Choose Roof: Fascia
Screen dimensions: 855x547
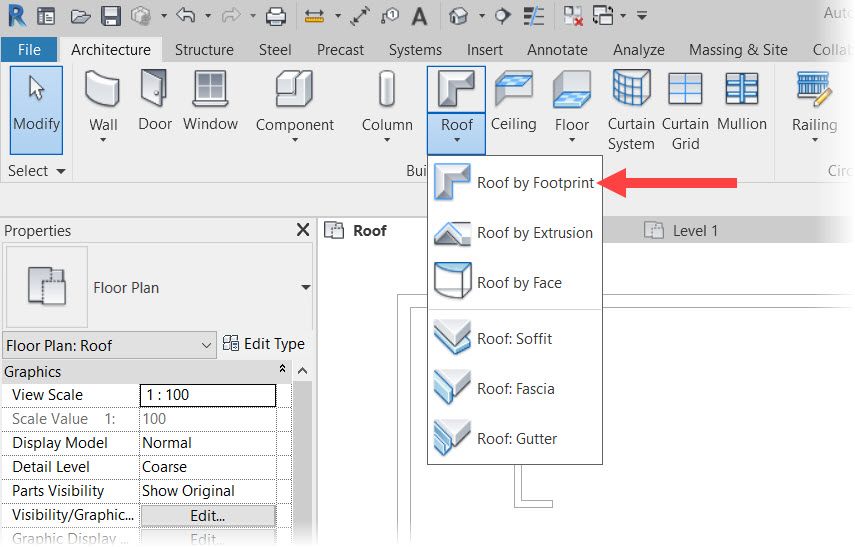pyautogui.click(x=515, y=389)
